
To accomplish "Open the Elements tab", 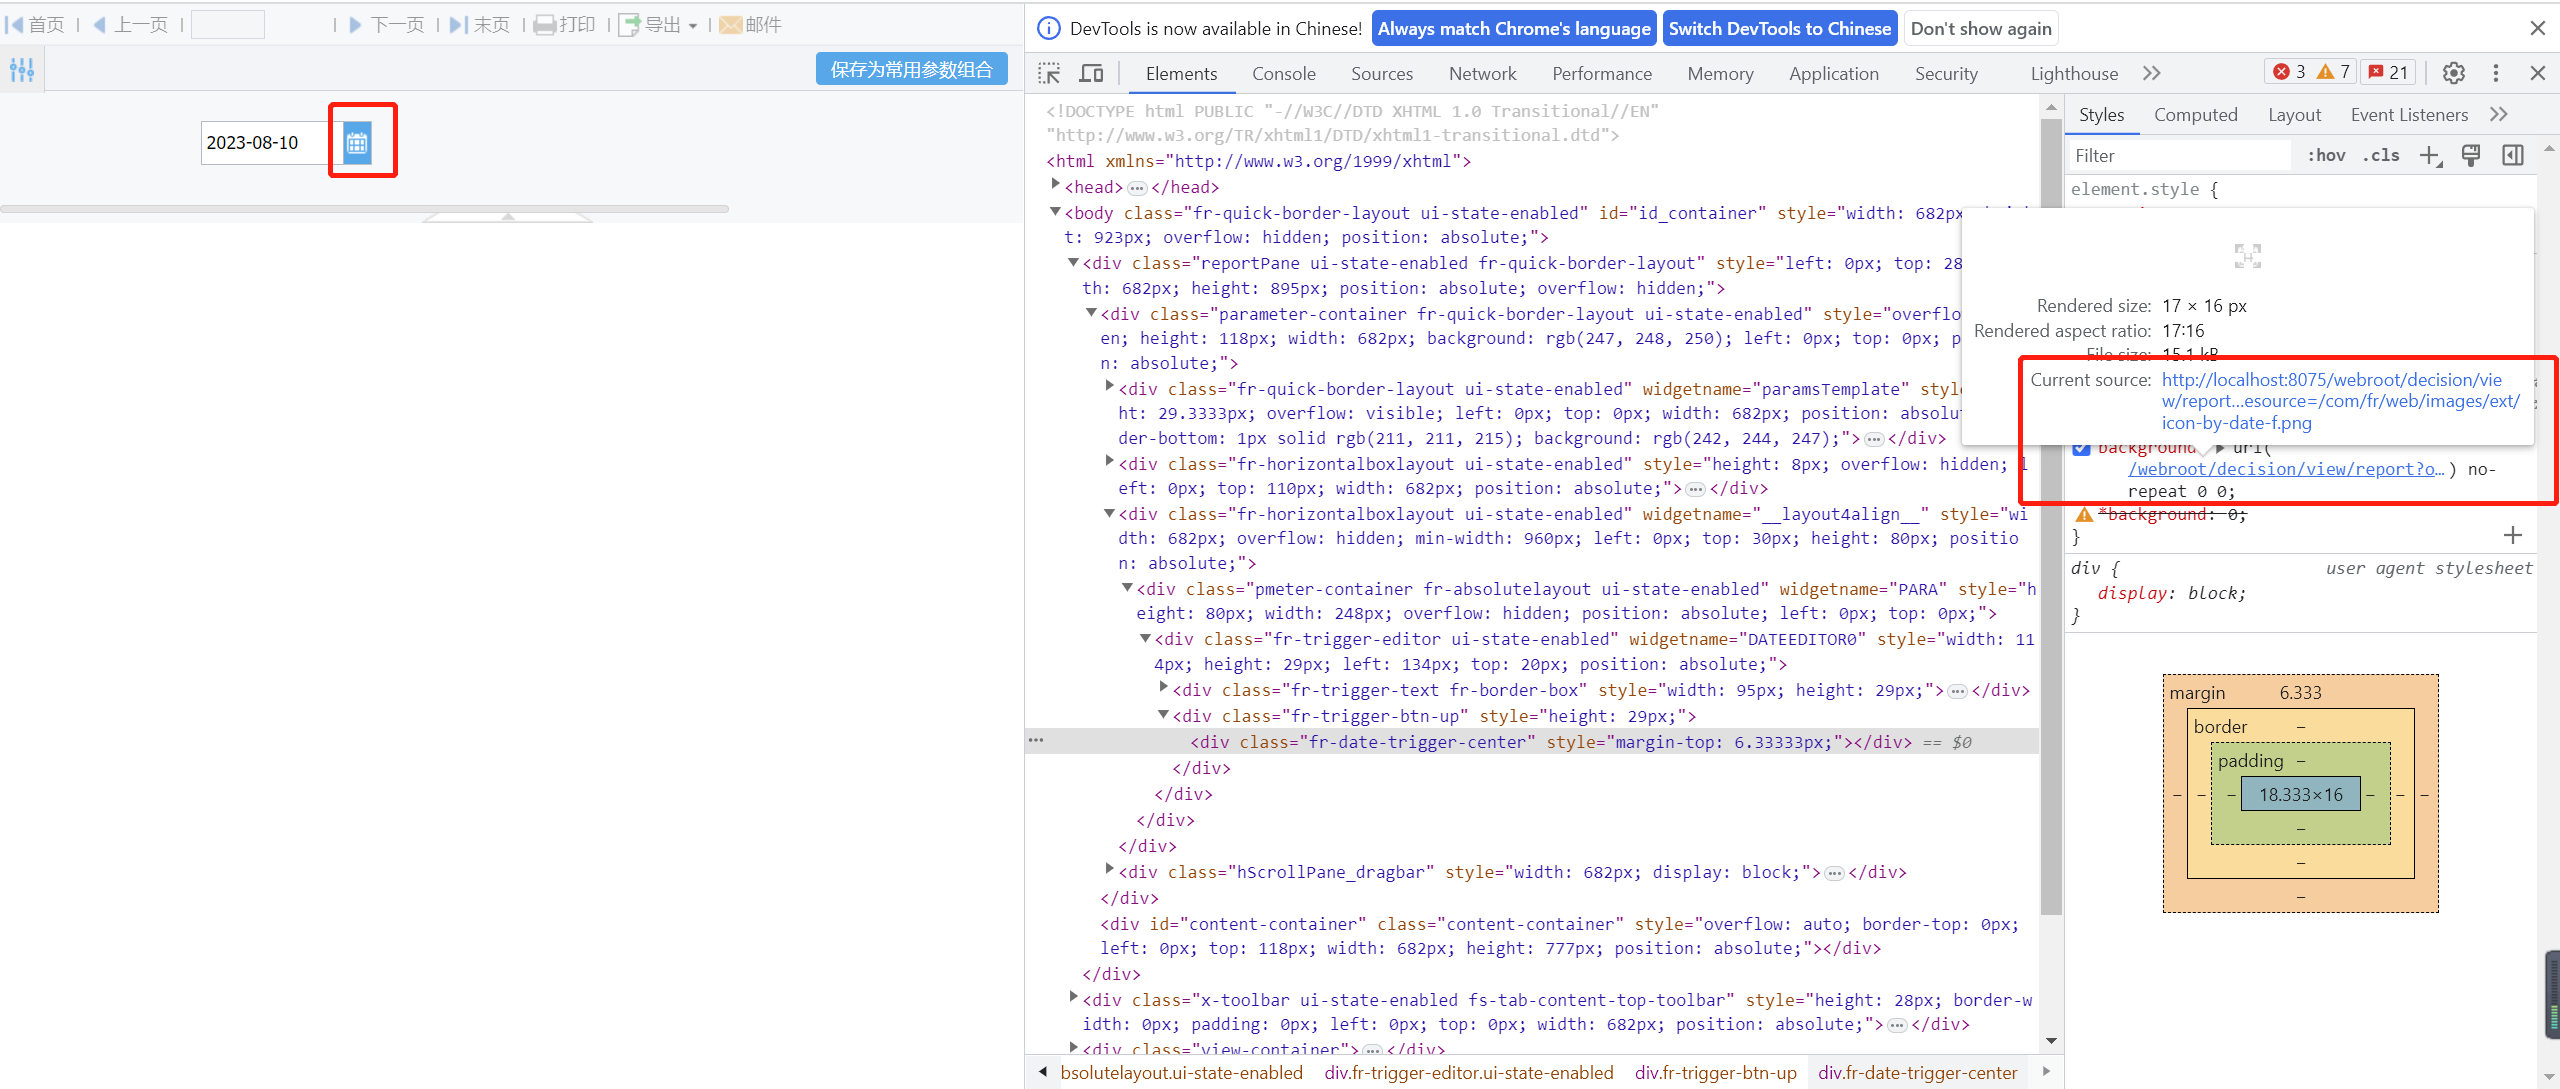I will click(1181, 74).
